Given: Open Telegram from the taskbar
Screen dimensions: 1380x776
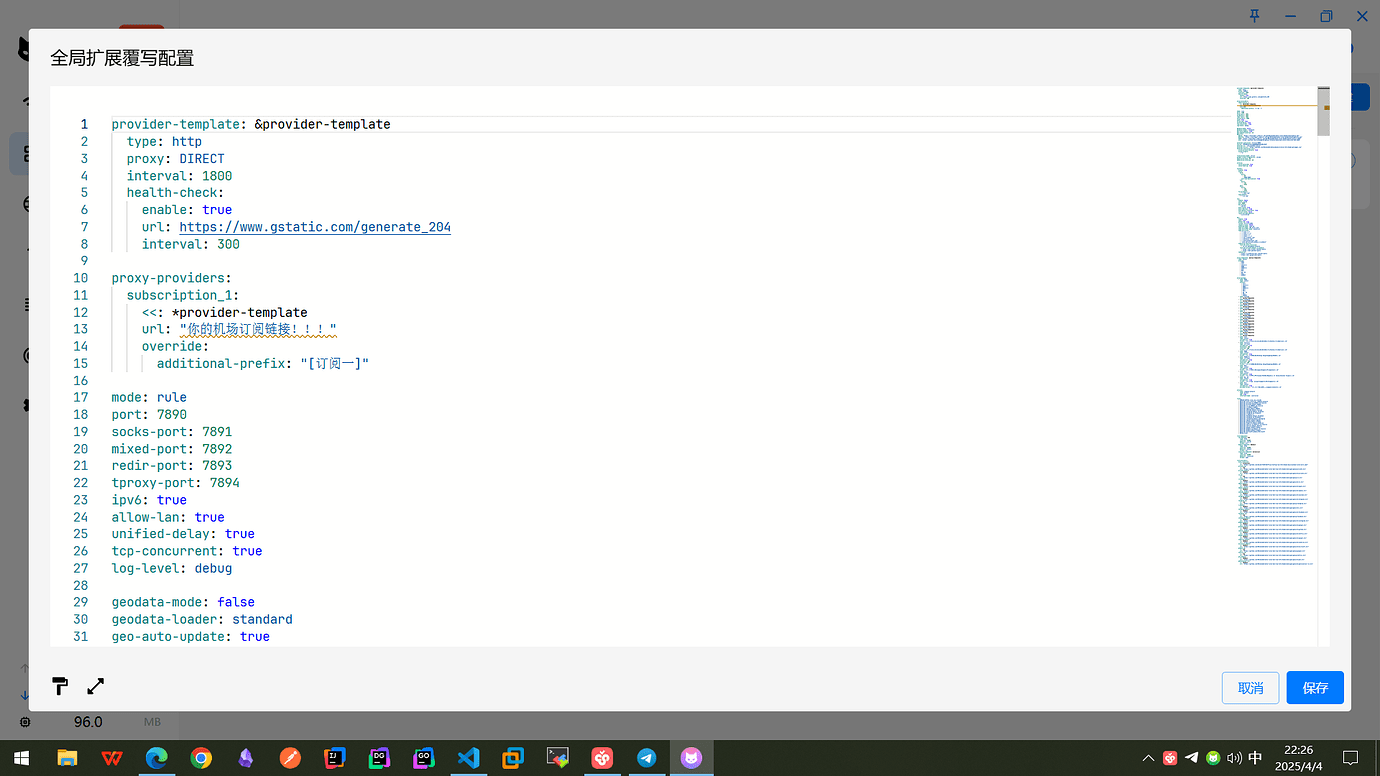Looking at the screenshot, I should [x=646, y=758].
